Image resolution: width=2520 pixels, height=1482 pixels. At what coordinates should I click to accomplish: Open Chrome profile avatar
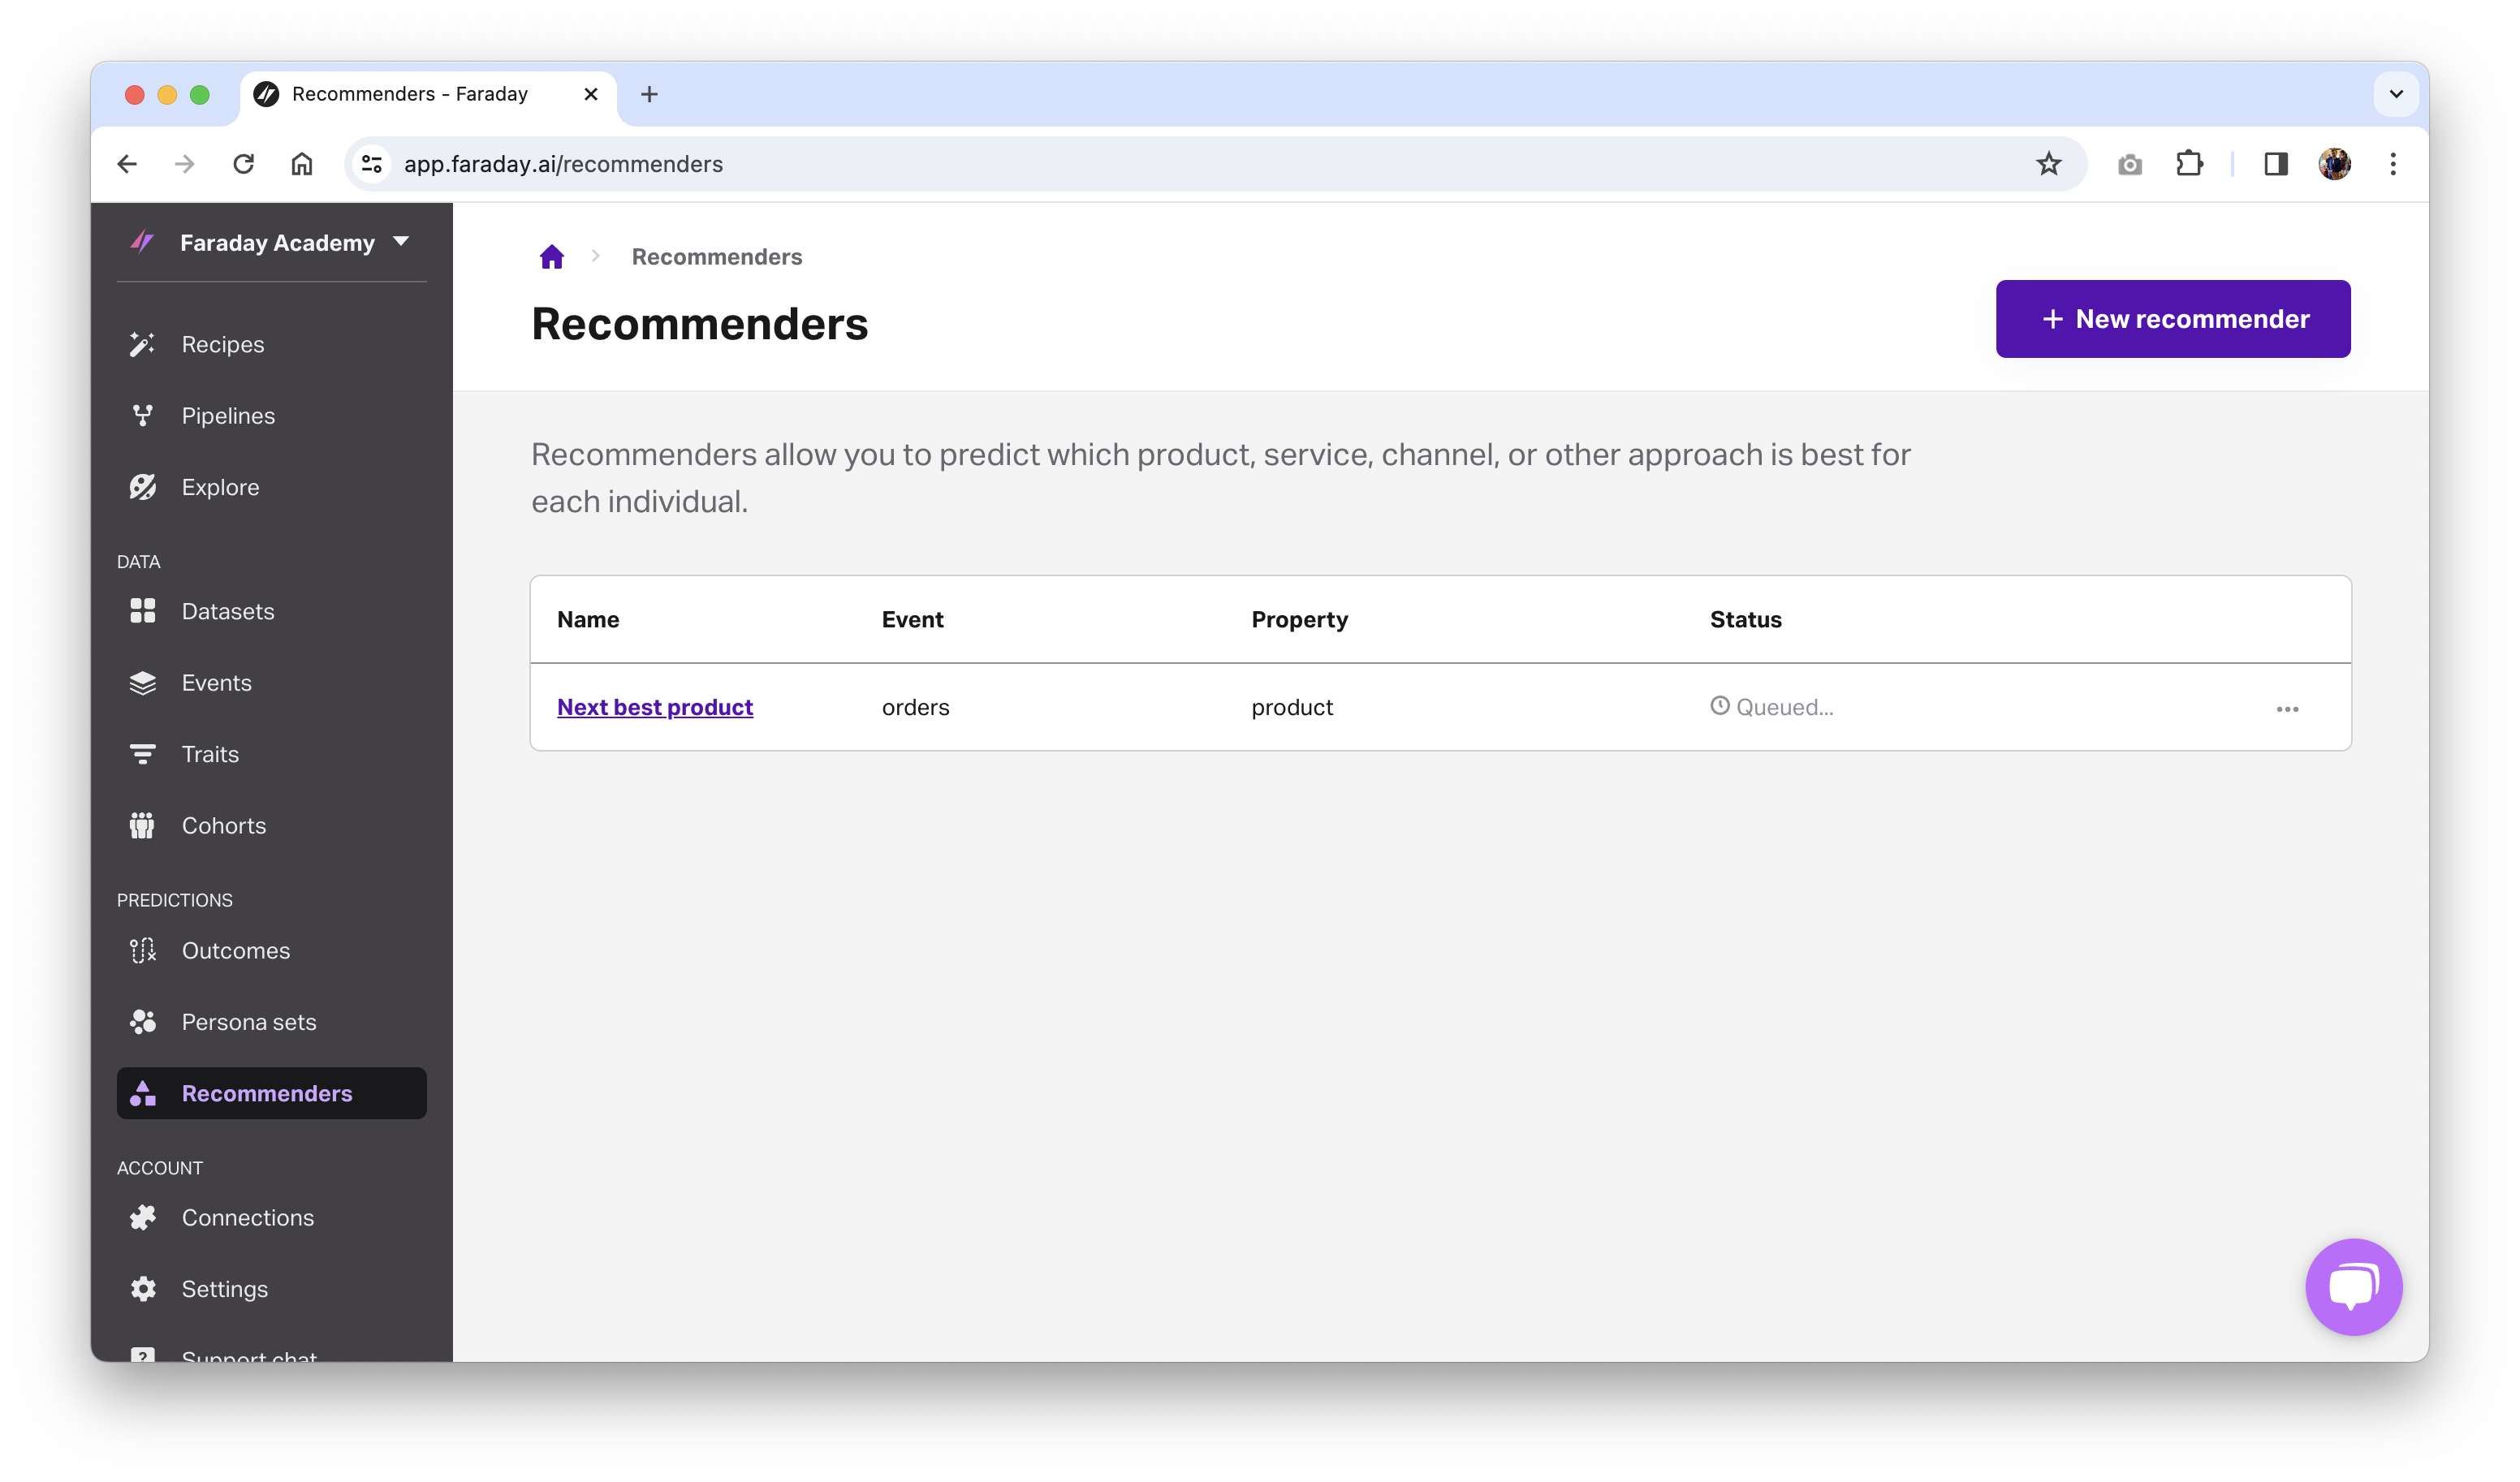coord(2334,164)
